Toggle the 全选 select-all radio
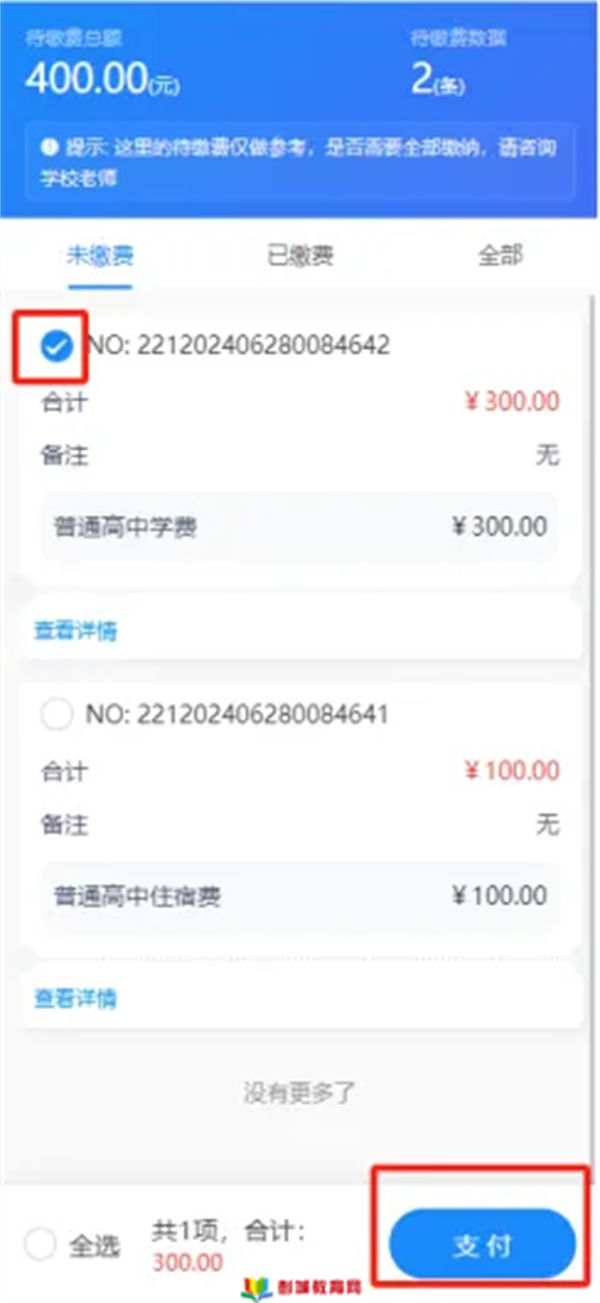This screenshot has width=600, height=1303. pyautogui.click(x=40, y=1245)
